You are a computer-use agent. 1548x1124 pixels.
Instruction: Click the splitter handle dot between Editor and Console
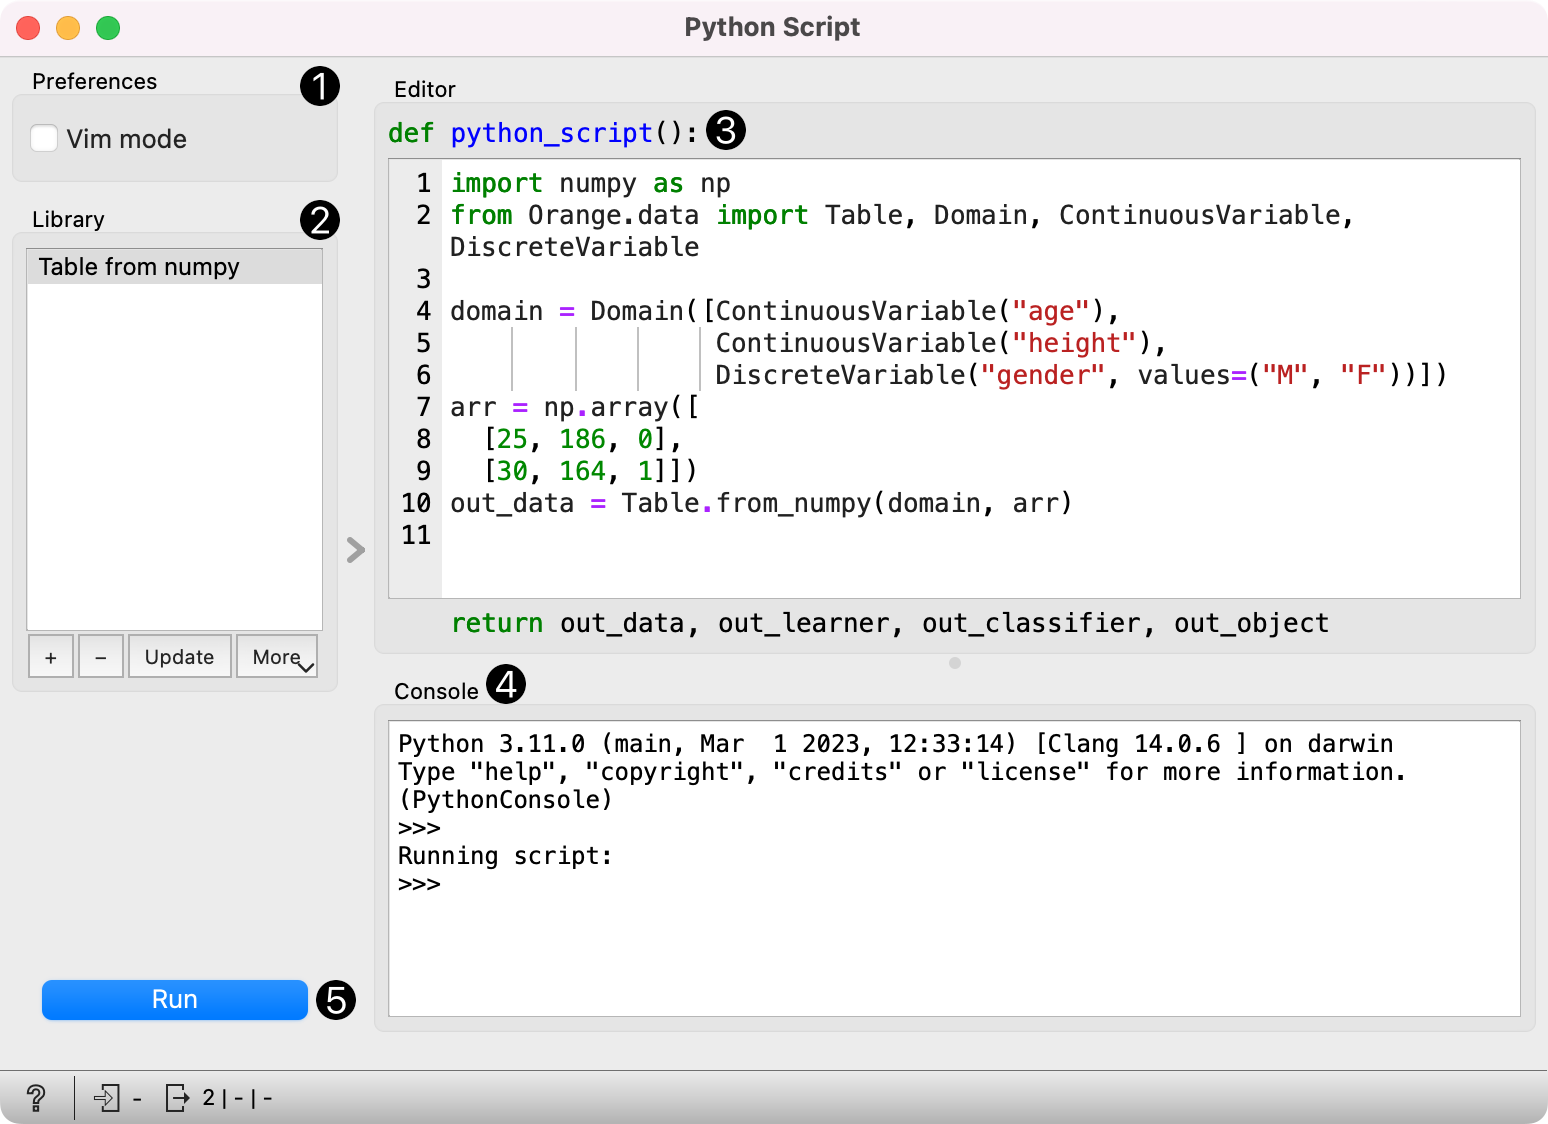[955, 663]
